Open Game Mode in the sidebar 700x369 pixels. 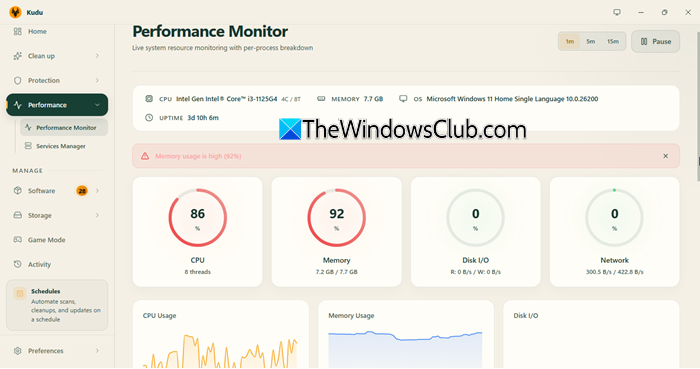coord(57,240)
